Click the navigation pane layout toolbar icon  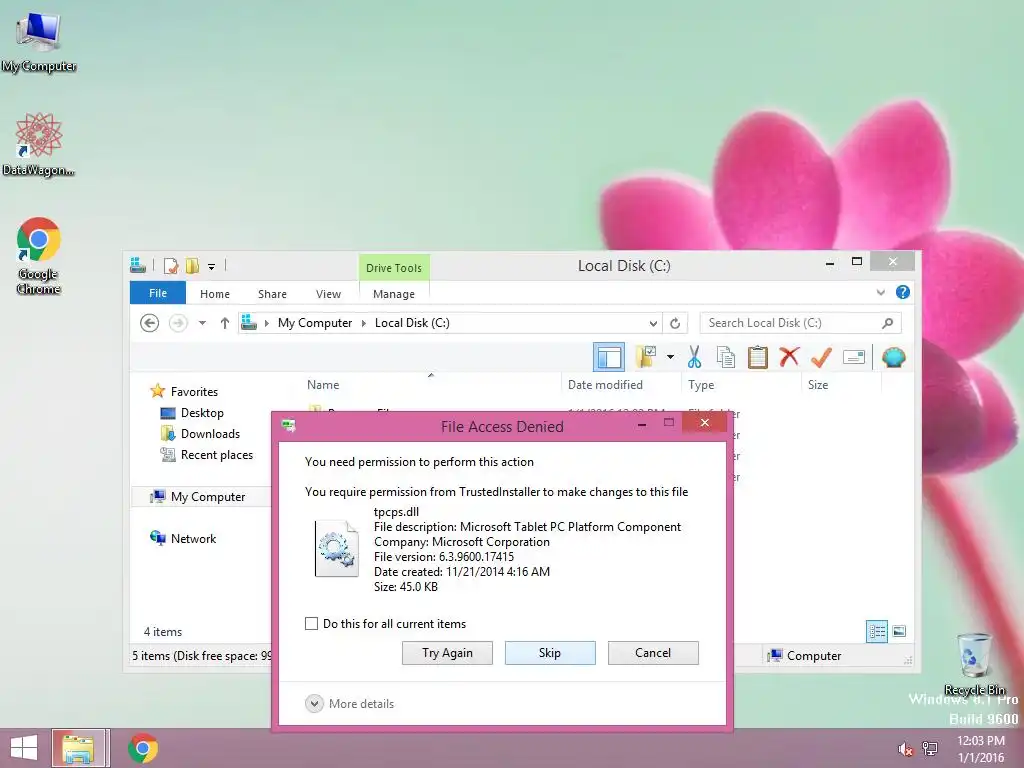click(609, 357)
